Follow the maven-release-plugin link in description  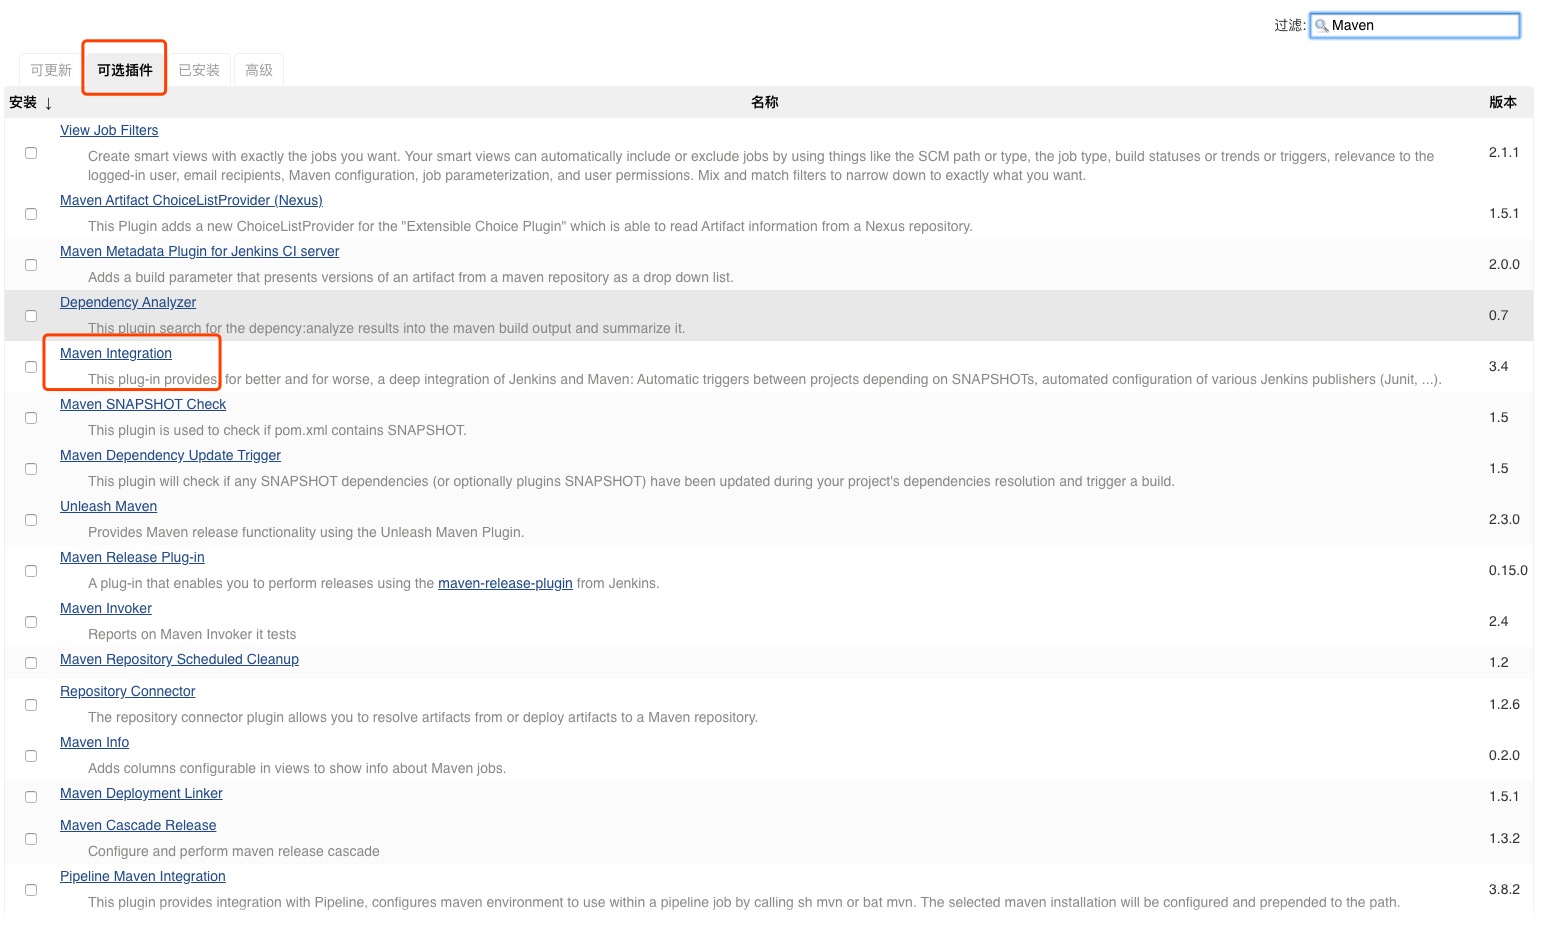[505, 583]
